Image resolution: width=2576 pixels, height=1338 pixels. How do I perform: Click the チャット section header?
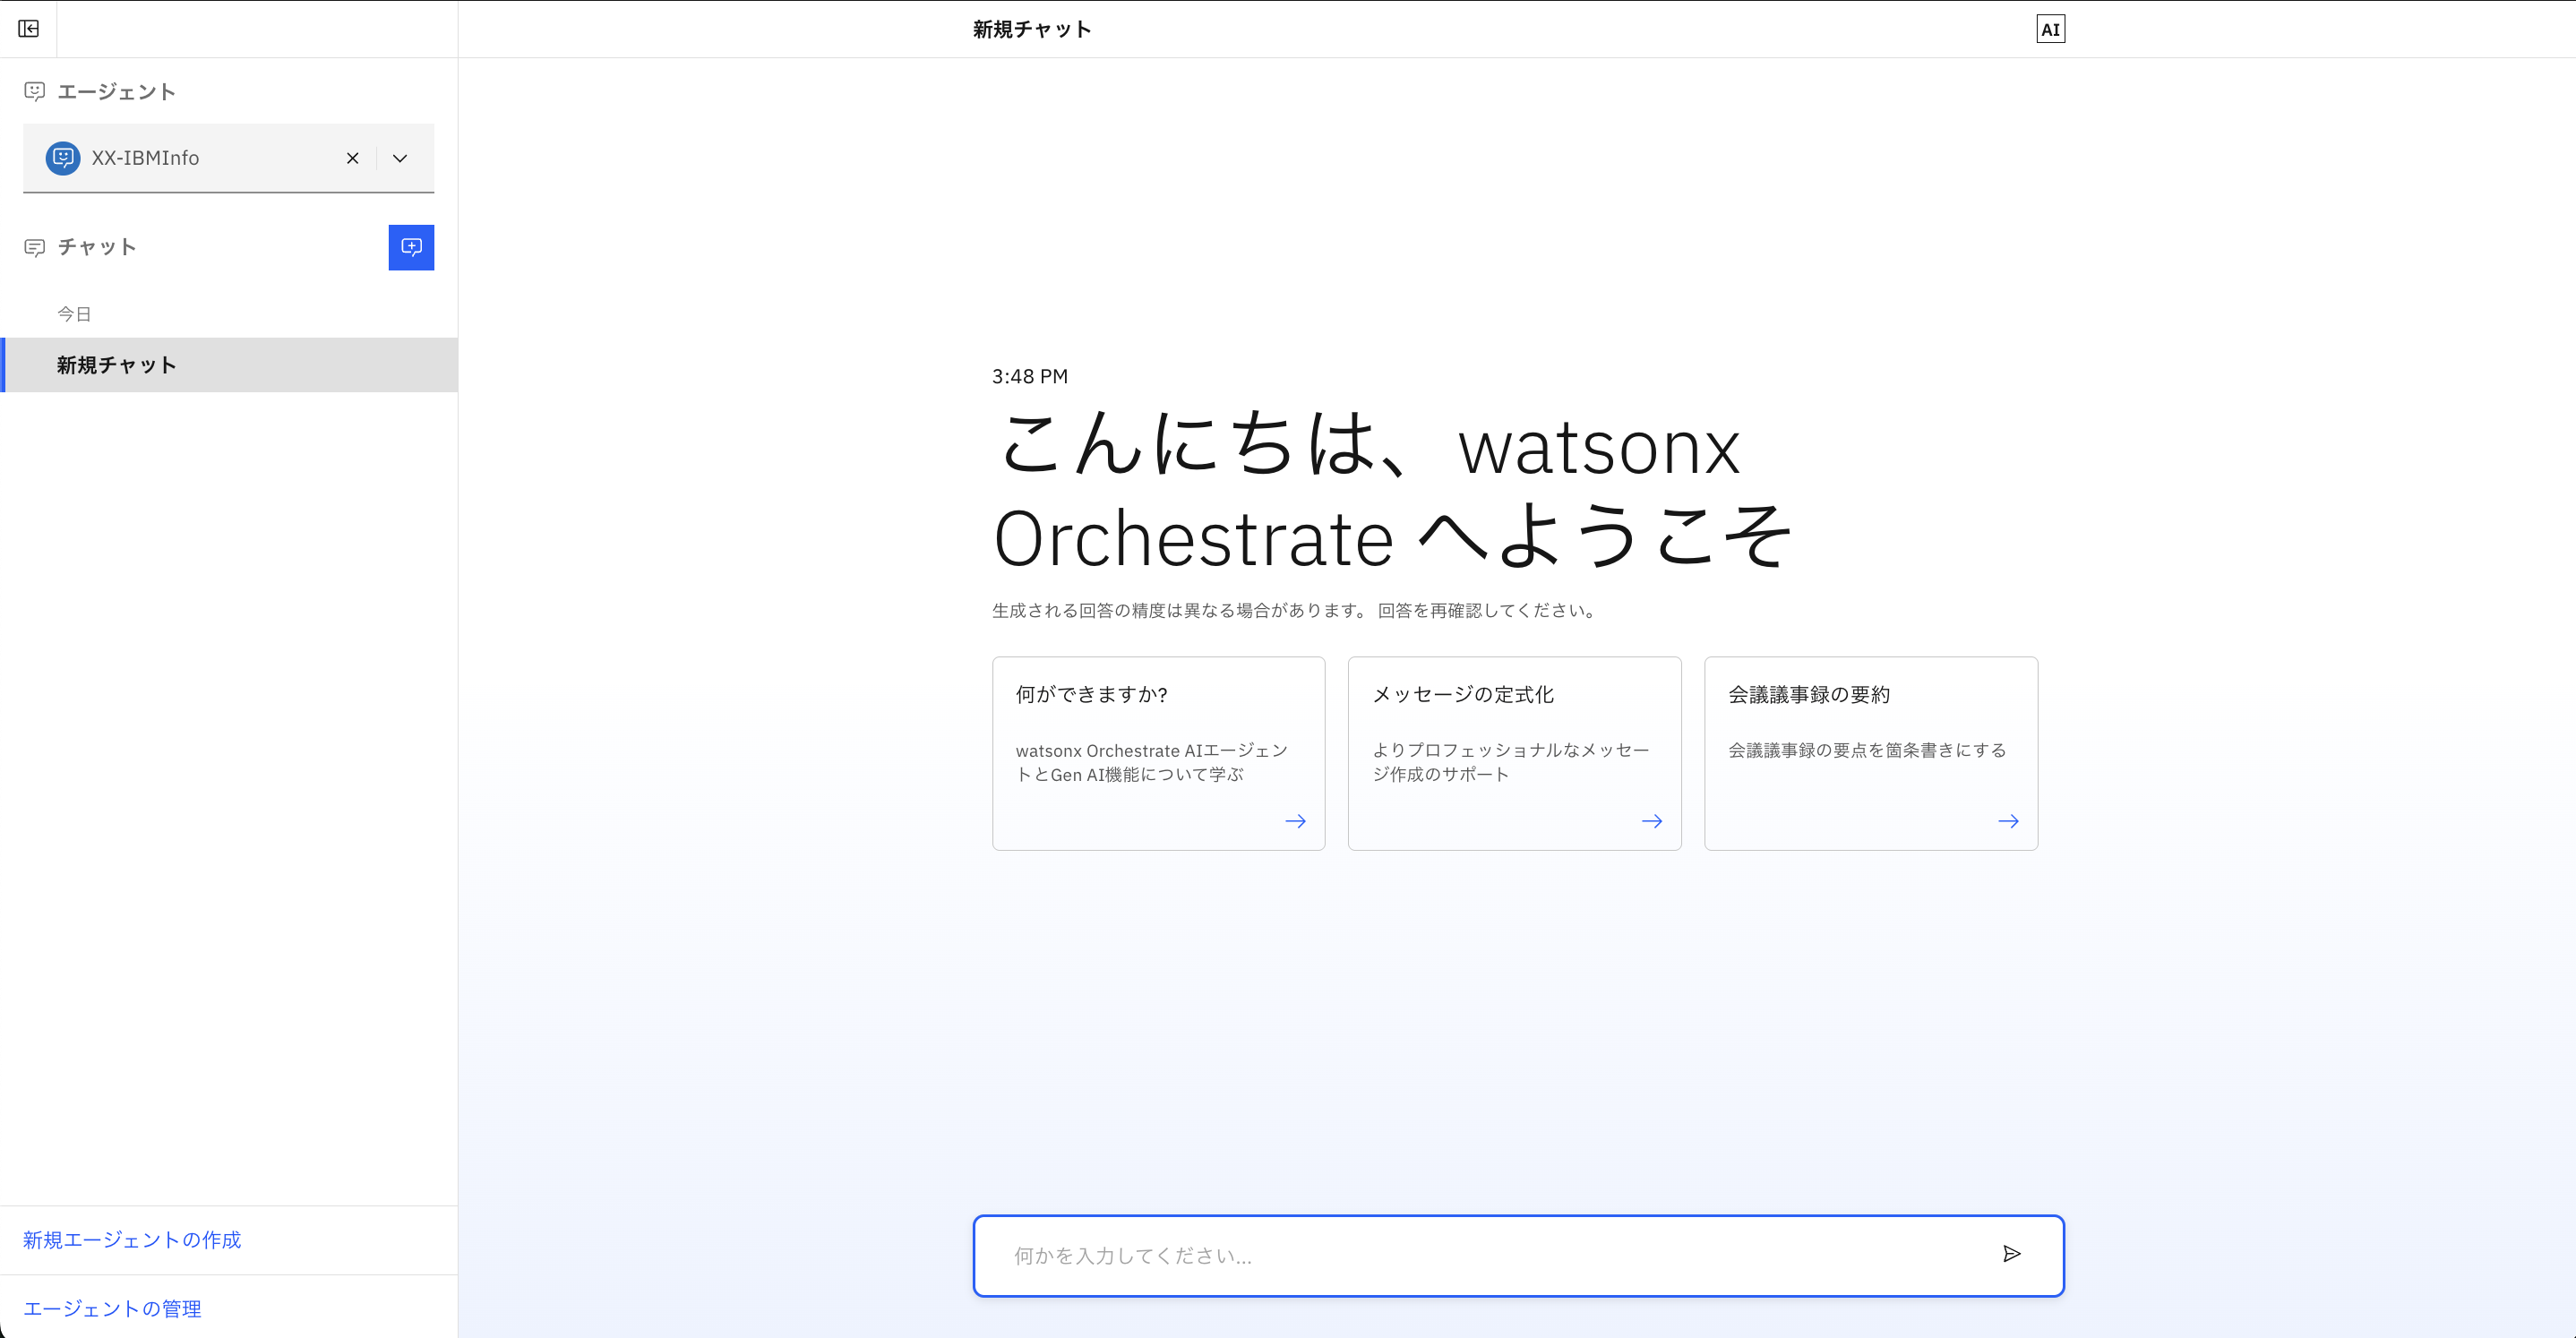pyautogui.click(x=96, y=247)
